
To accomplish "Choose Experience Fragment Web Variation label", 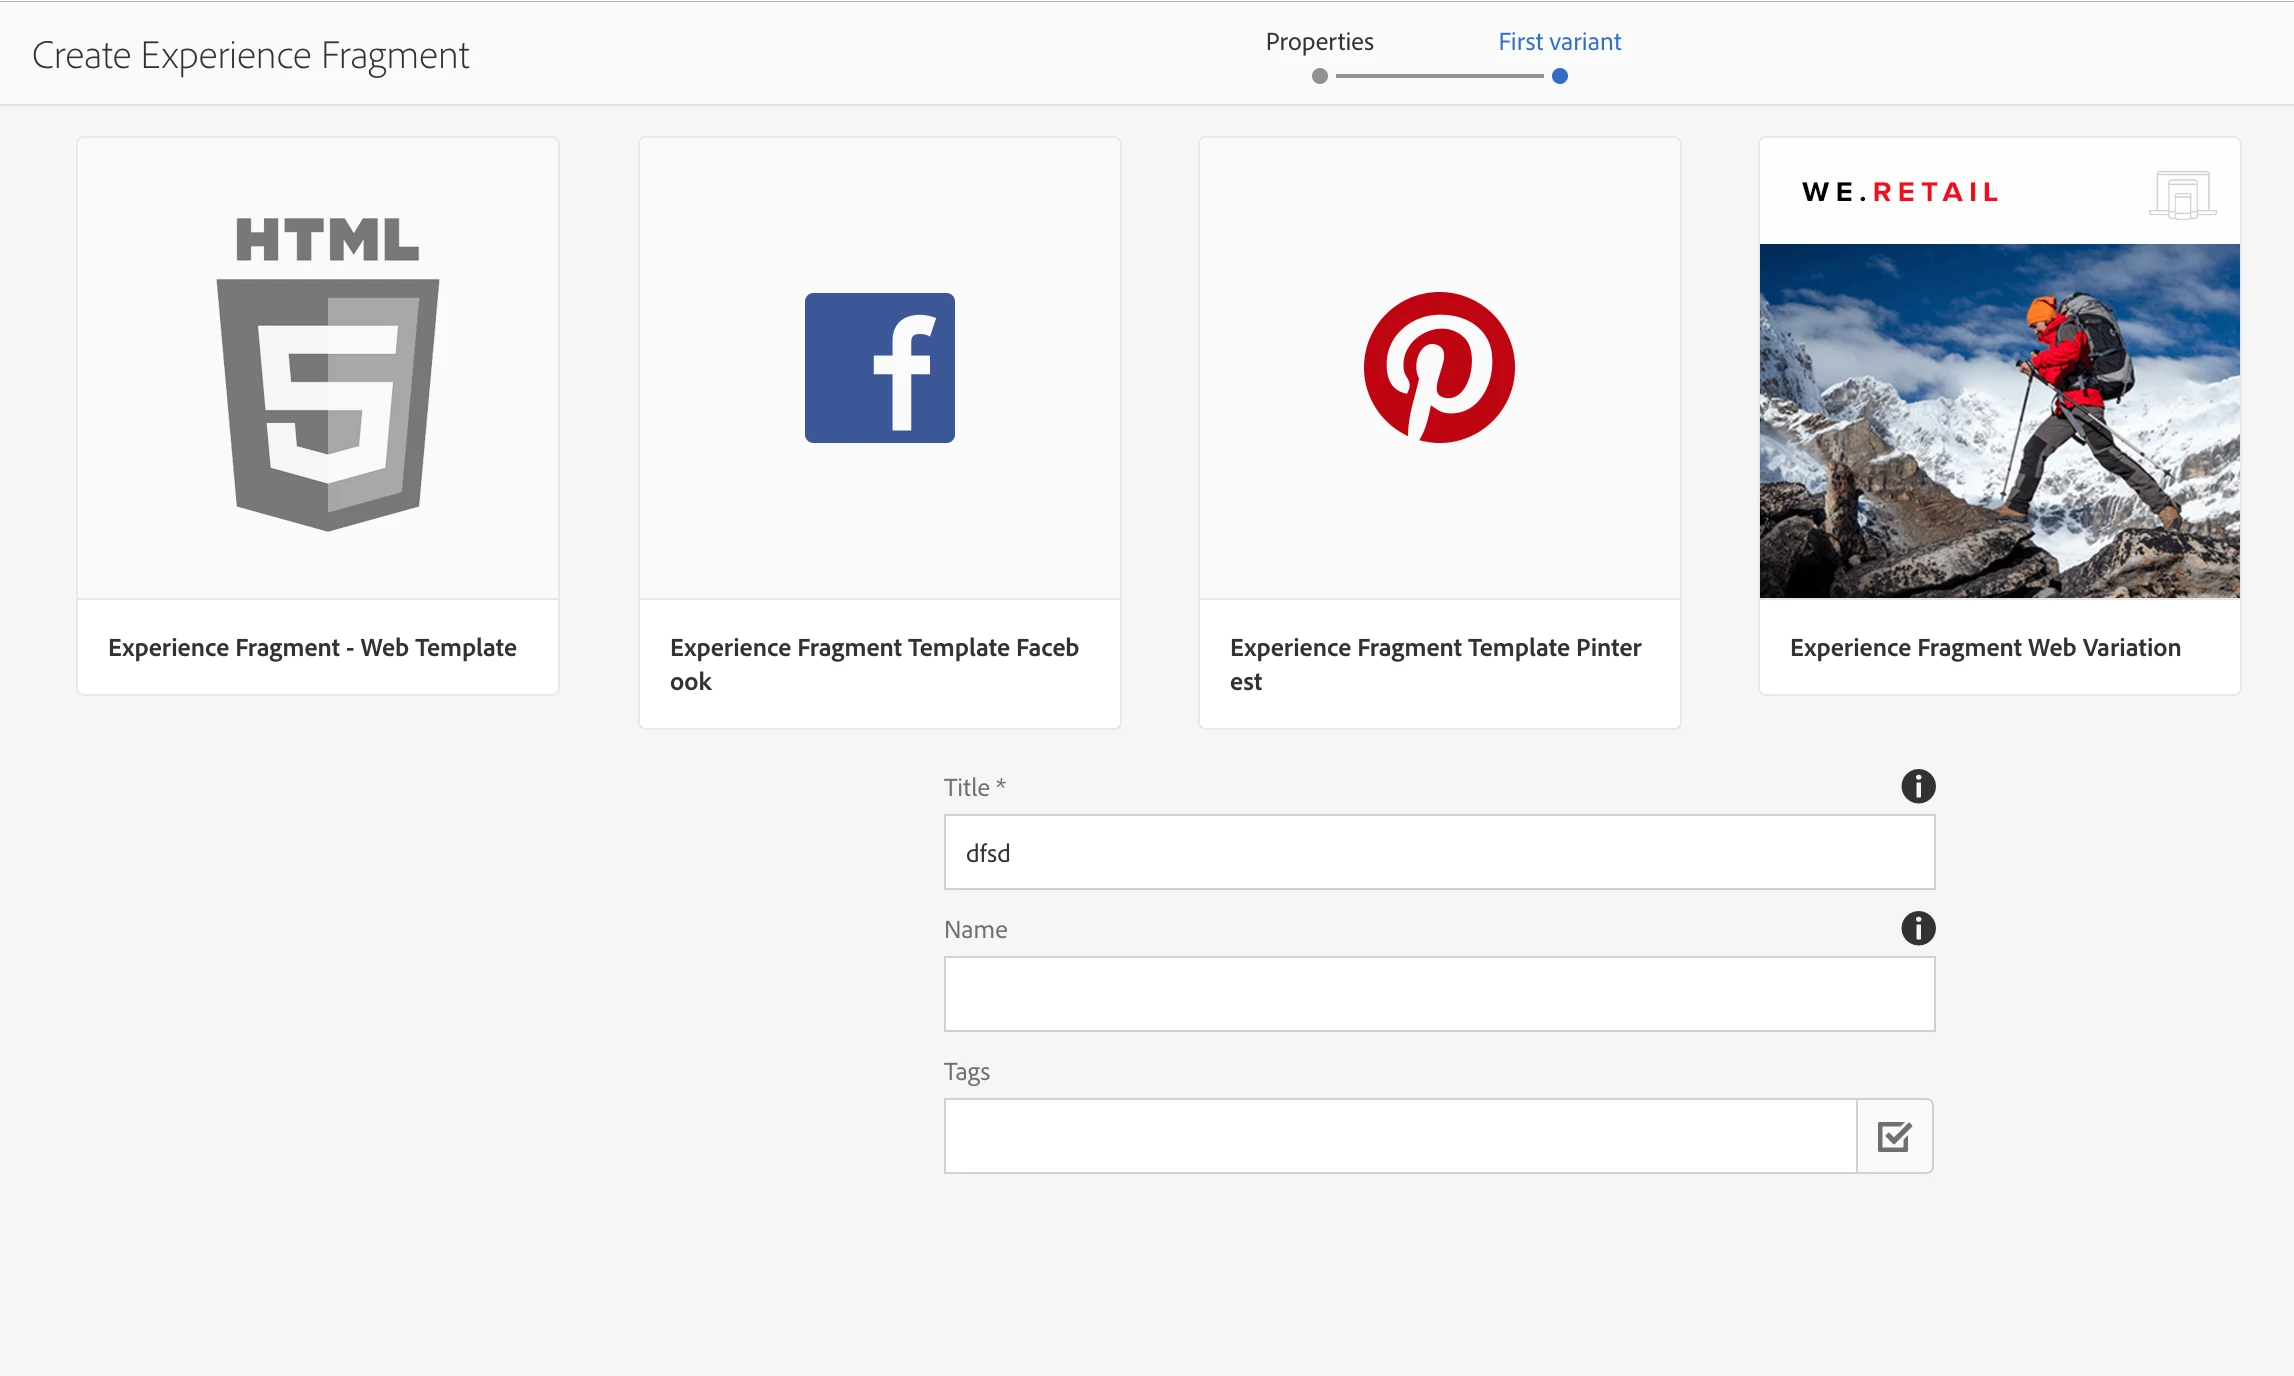I will coord(1985,648).
